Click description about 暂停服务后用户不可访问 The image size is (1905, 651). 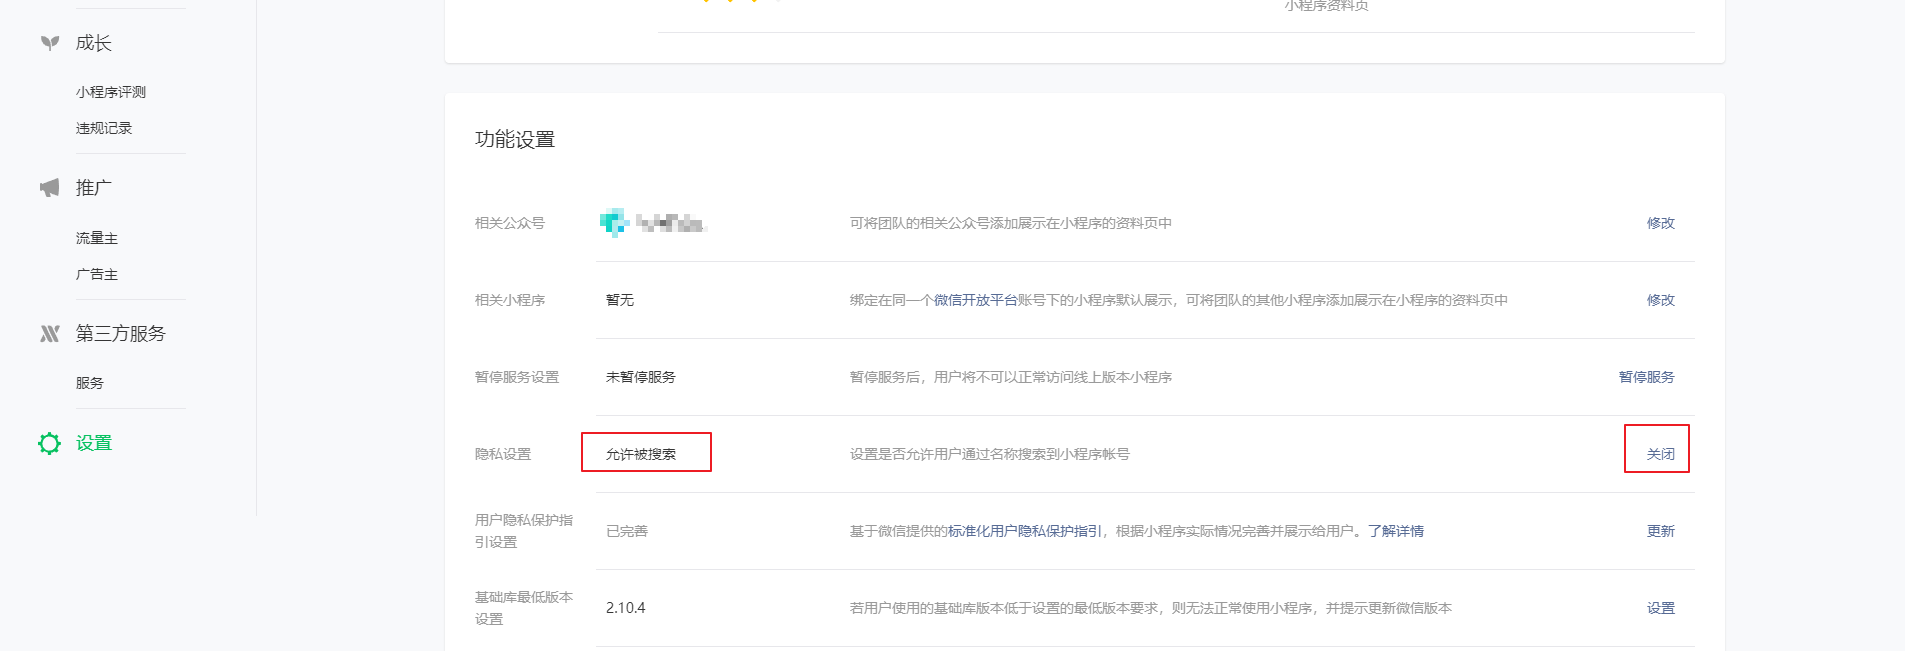(x=1011, y=377)
